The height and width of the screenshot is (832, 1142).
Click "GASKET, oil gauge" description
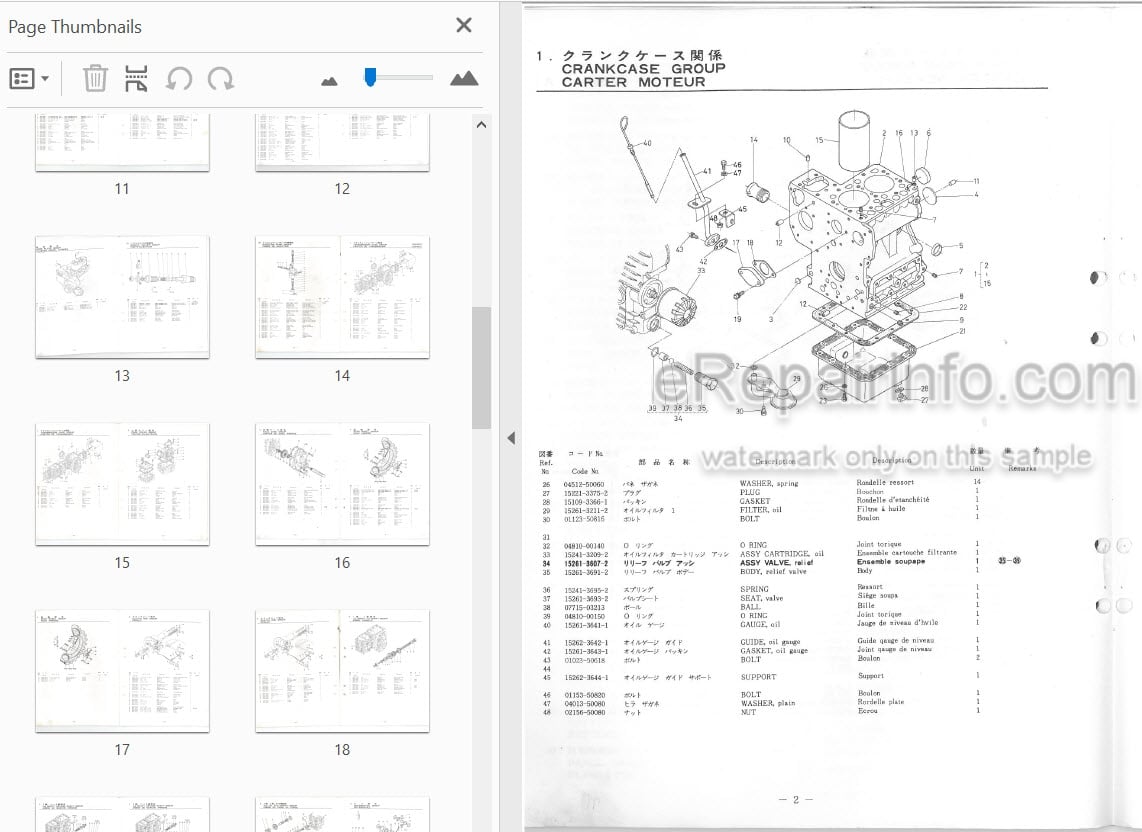click(x=773, y=651)
